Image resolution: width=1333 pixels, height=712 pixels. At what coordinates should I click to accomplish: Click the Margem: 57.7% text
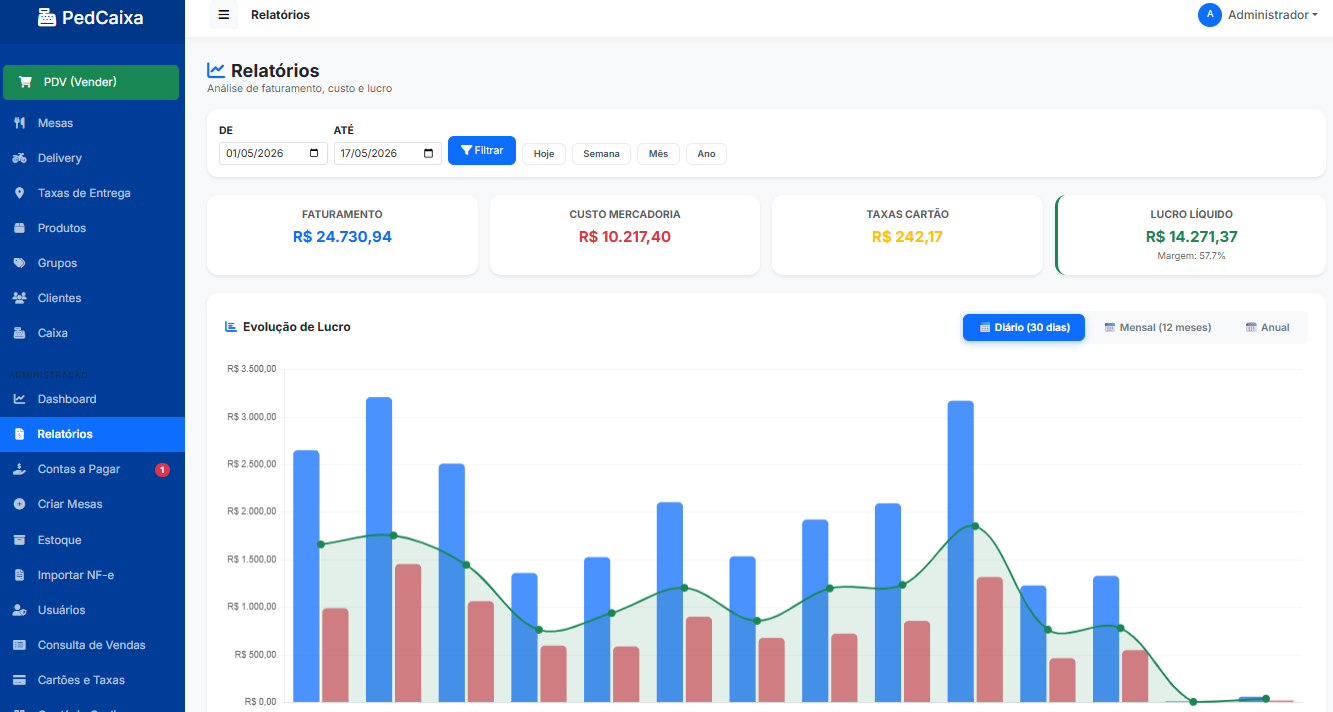coord(1191,256)
